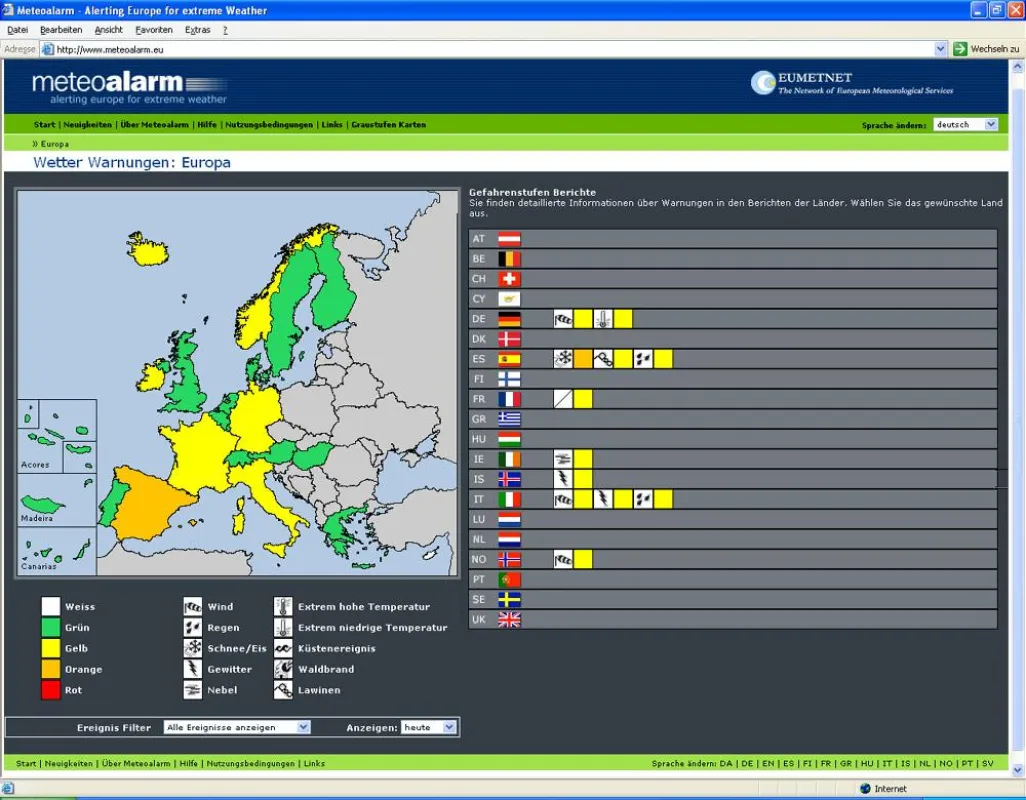Click Germany's wind warning icon
This screenshot has height=800, width=1026.
coord(563,319)
